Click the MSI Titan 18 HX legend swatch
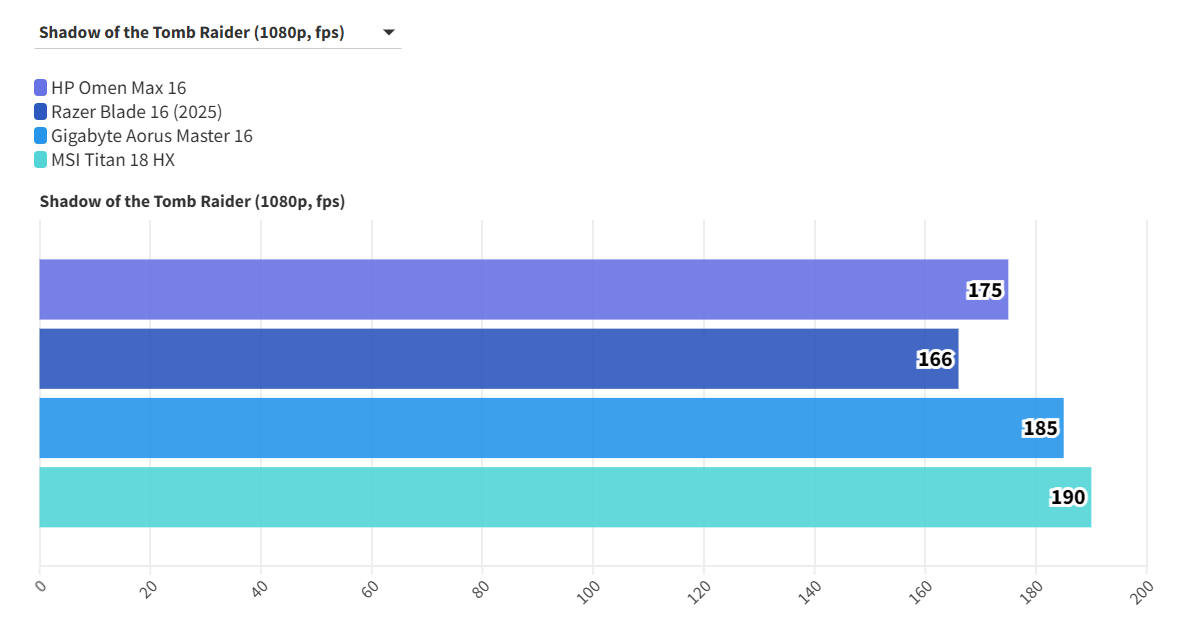The height and width of the screenshot is (620, 1185). coord(40,160)
